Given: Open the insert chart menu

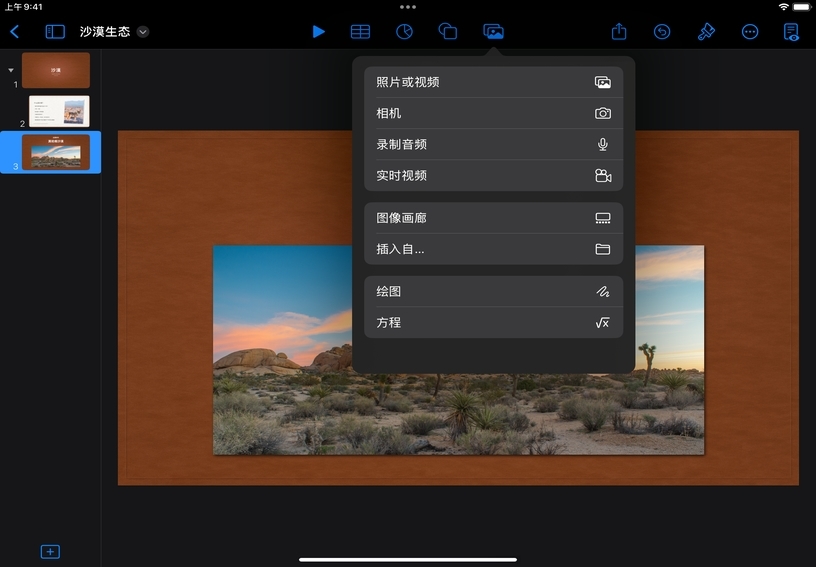Looking at the screenshot, I should (404, 32).
